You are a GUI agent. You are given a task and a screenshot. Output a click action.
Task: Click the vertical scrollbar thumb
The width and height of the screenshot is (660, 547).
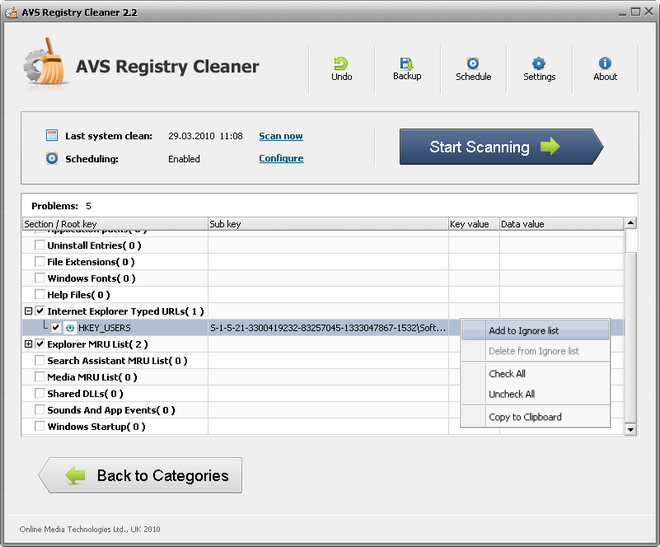click(630, 336)
